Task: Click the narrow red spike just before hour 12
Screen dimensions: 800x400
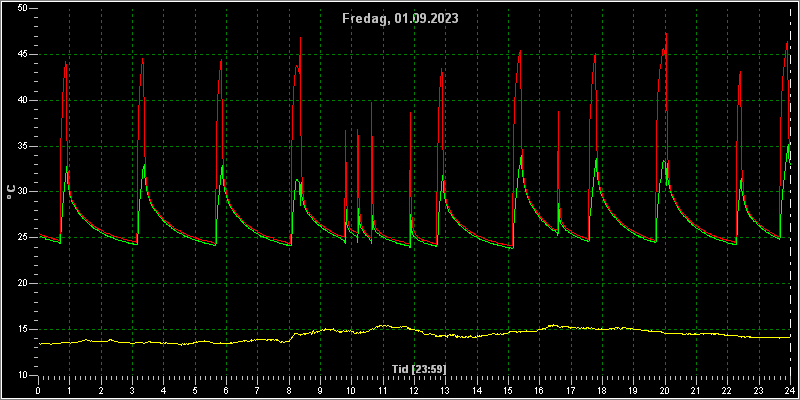Action: click(x=410, y=114)
